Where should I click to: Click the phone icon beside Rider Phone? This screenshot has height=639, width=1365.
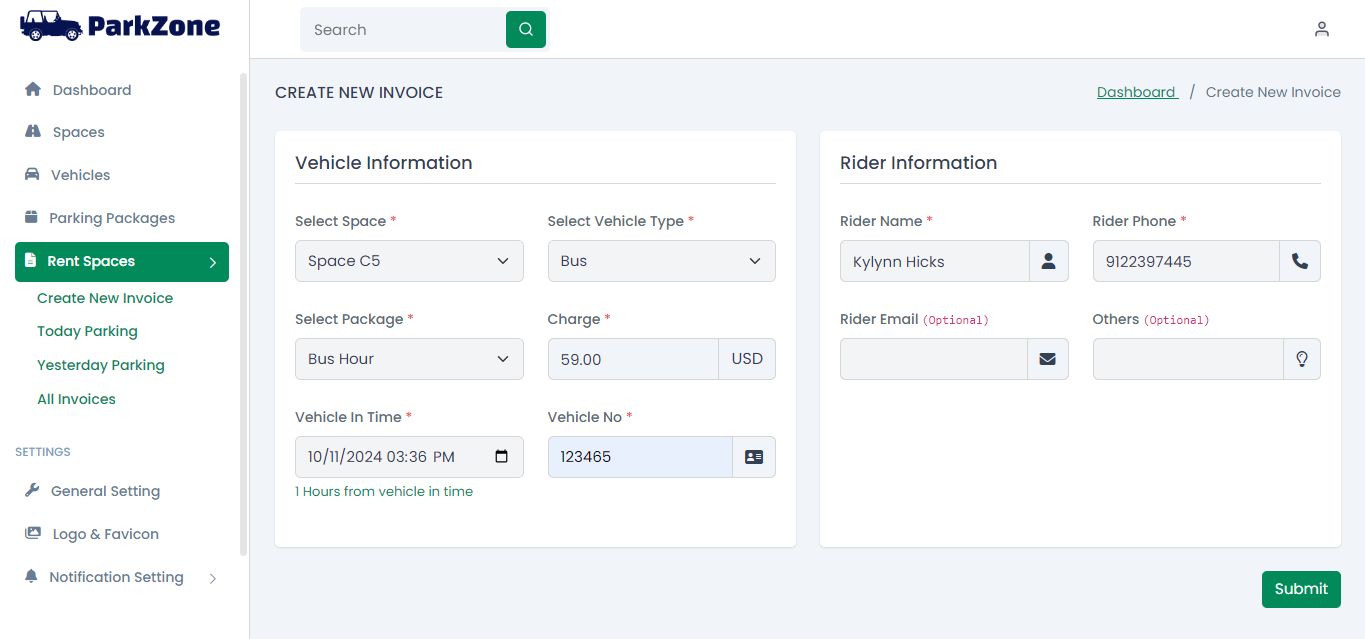pyautogui.click(x=1300, y=261)
